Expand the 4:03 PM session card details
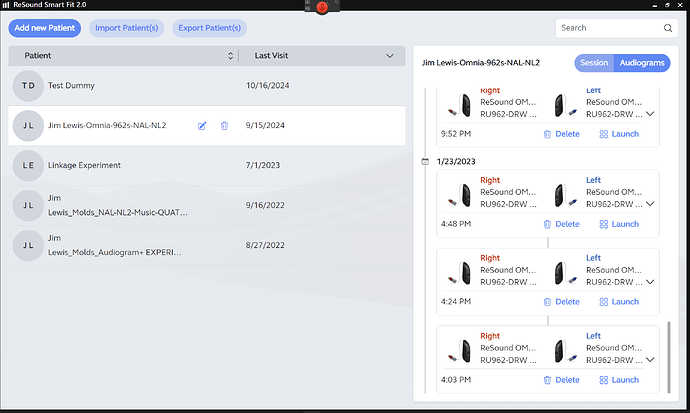The width and height of the screenshot is (690, 413). coord(650,360)
